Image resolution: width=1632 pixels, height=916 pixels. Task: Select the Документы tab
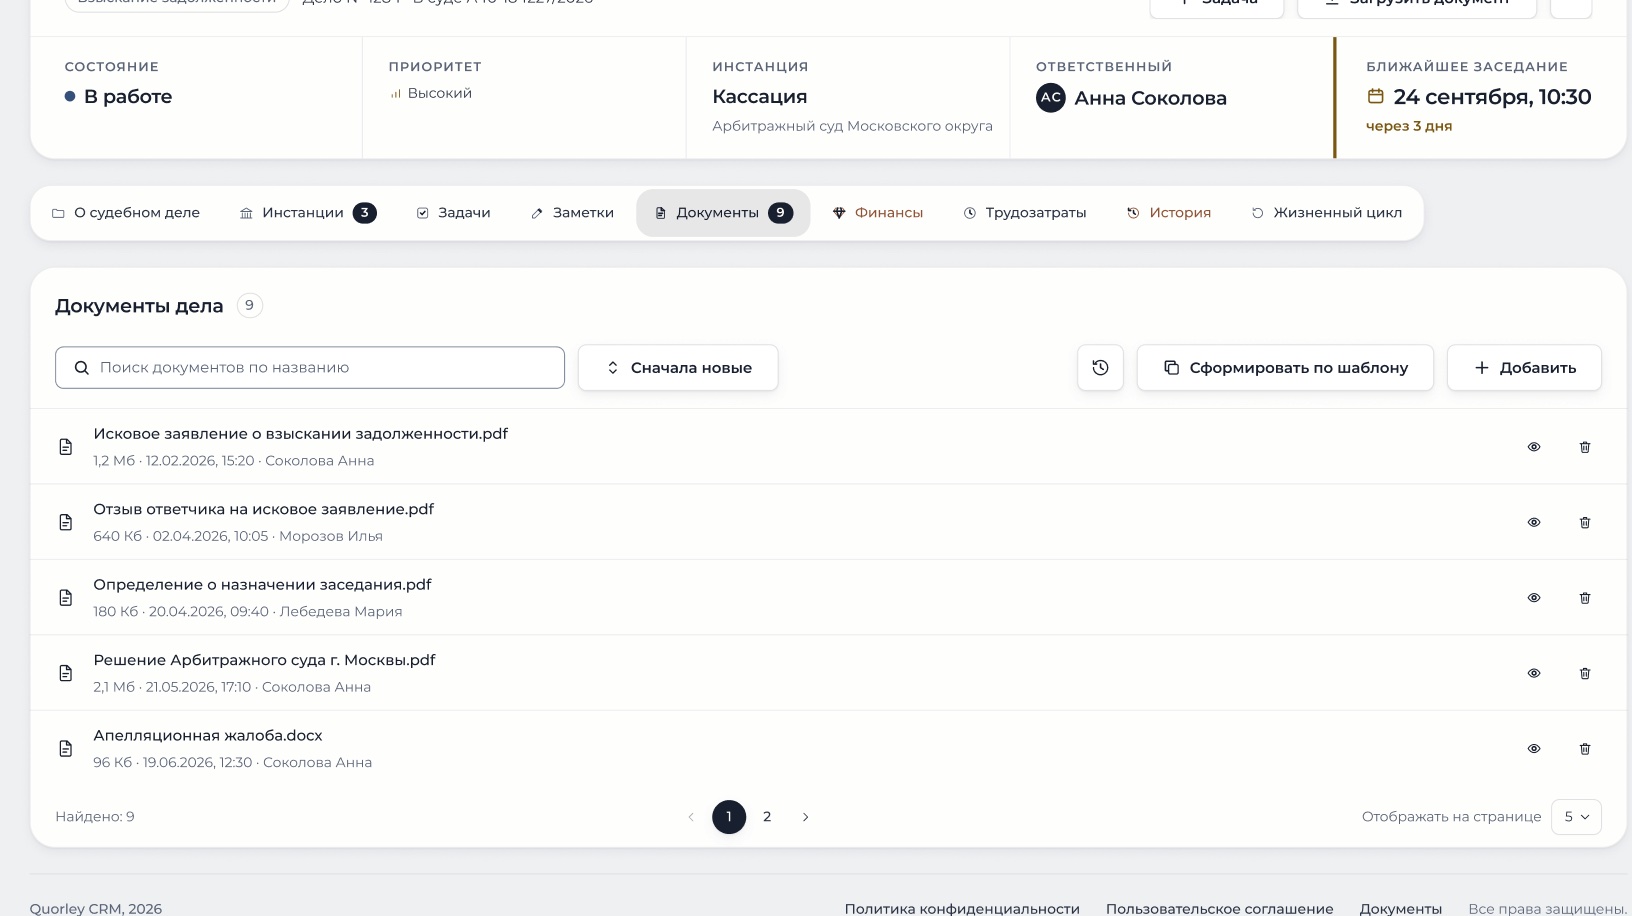click(x=723, y=213)
